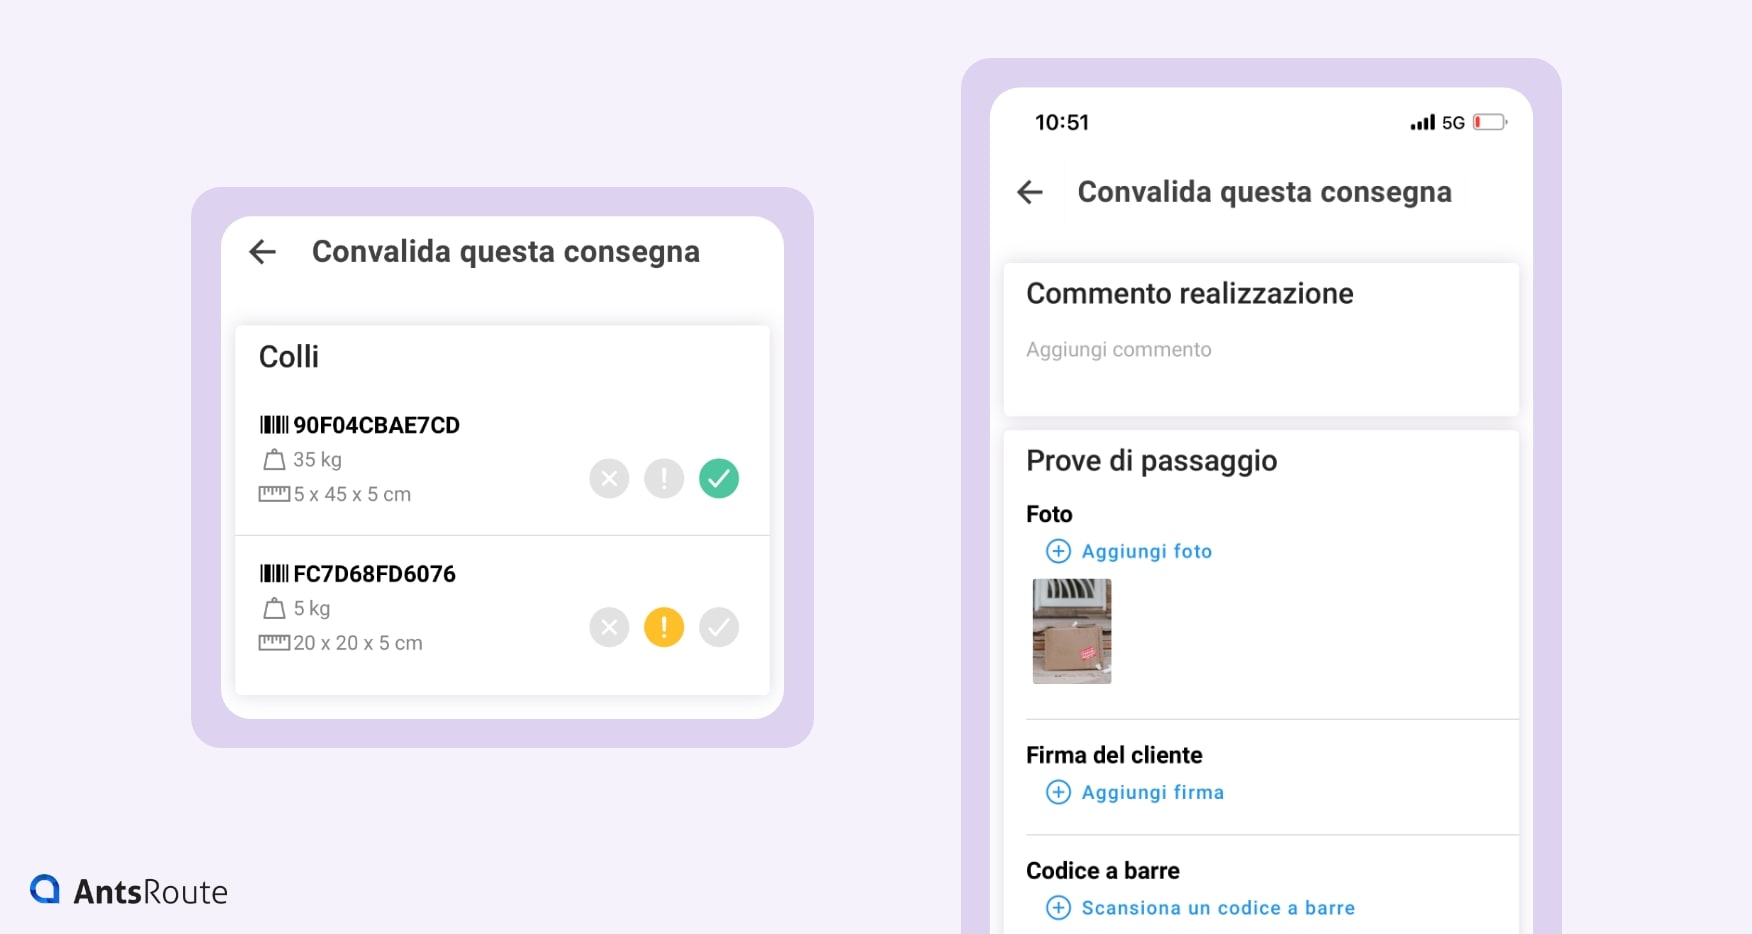Mark parcel 90F04CBAE7CD as delivered with checkmark
Screen dimensions: 1752x934
pyautogui.click(x=718, y=478)
